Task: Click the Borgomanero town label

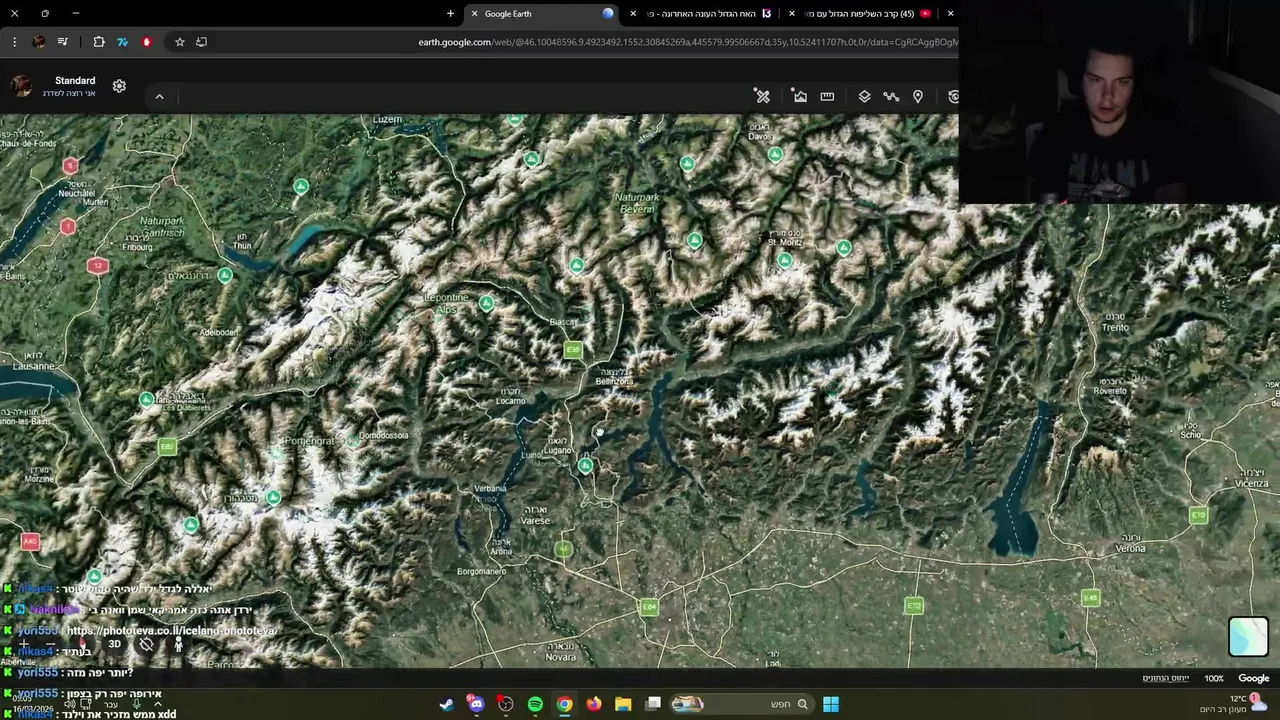Action: [481, 571]
